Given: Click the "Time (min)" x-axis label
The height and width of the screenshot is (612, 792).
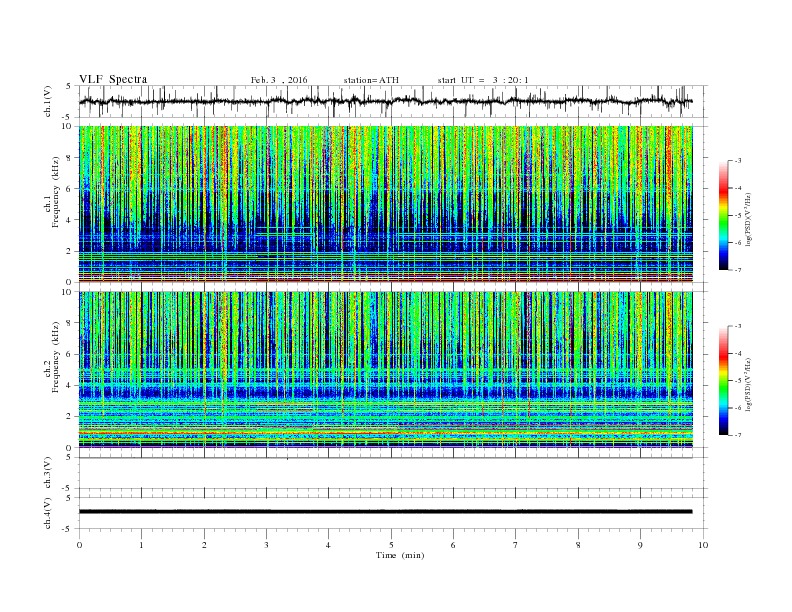Looking at the screenshot, I should pyautogui.click(x=400, y=555).
